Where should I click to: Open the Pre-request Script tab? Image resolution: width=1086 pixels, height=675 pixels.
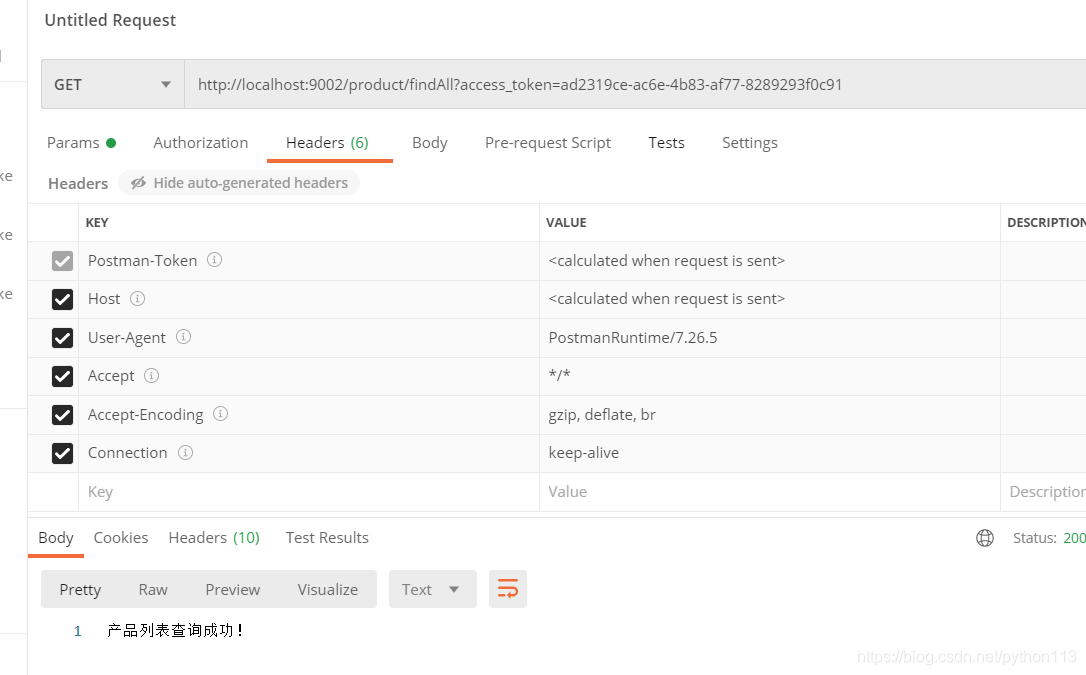tap(548, 143)
